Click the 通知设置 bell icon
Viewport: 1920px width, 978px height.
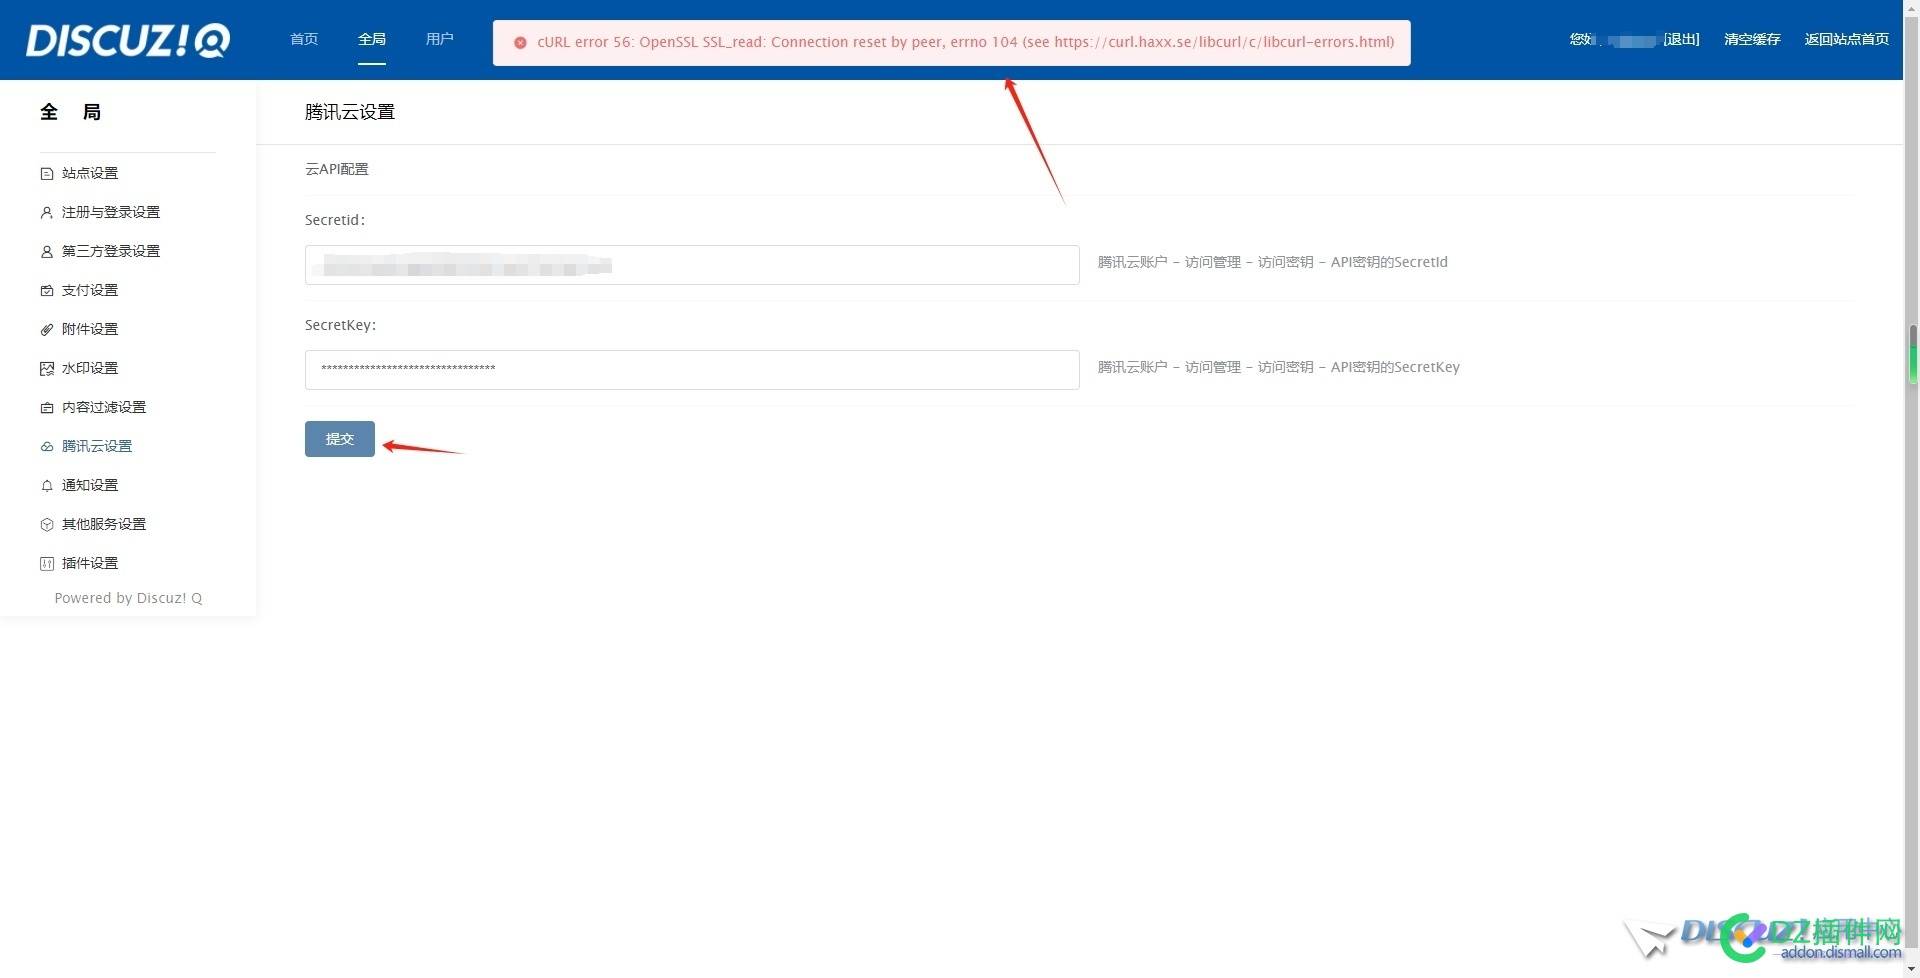pyautogui.click(x=47, y=486)
